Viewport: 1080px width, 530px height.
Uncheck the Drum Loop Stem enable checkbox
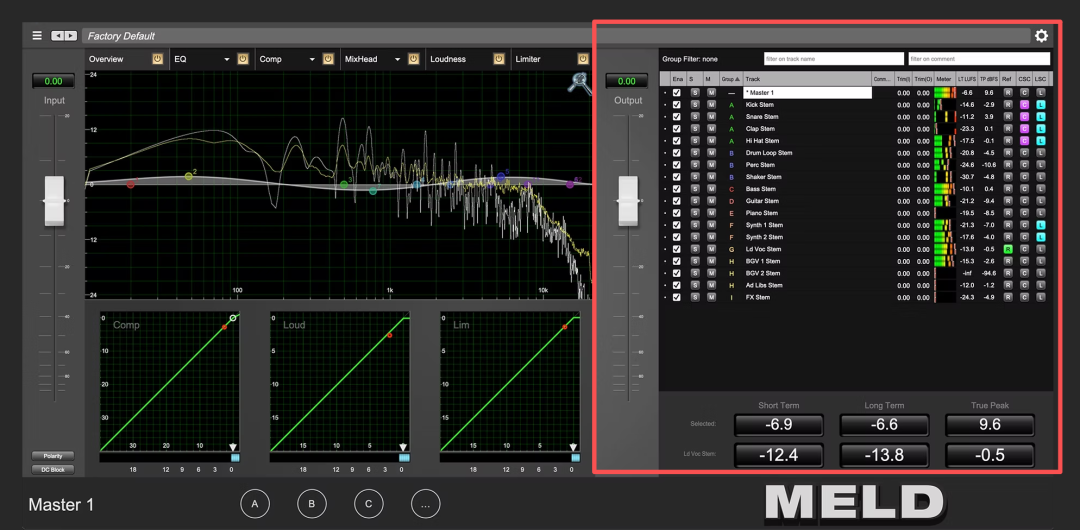677,153
